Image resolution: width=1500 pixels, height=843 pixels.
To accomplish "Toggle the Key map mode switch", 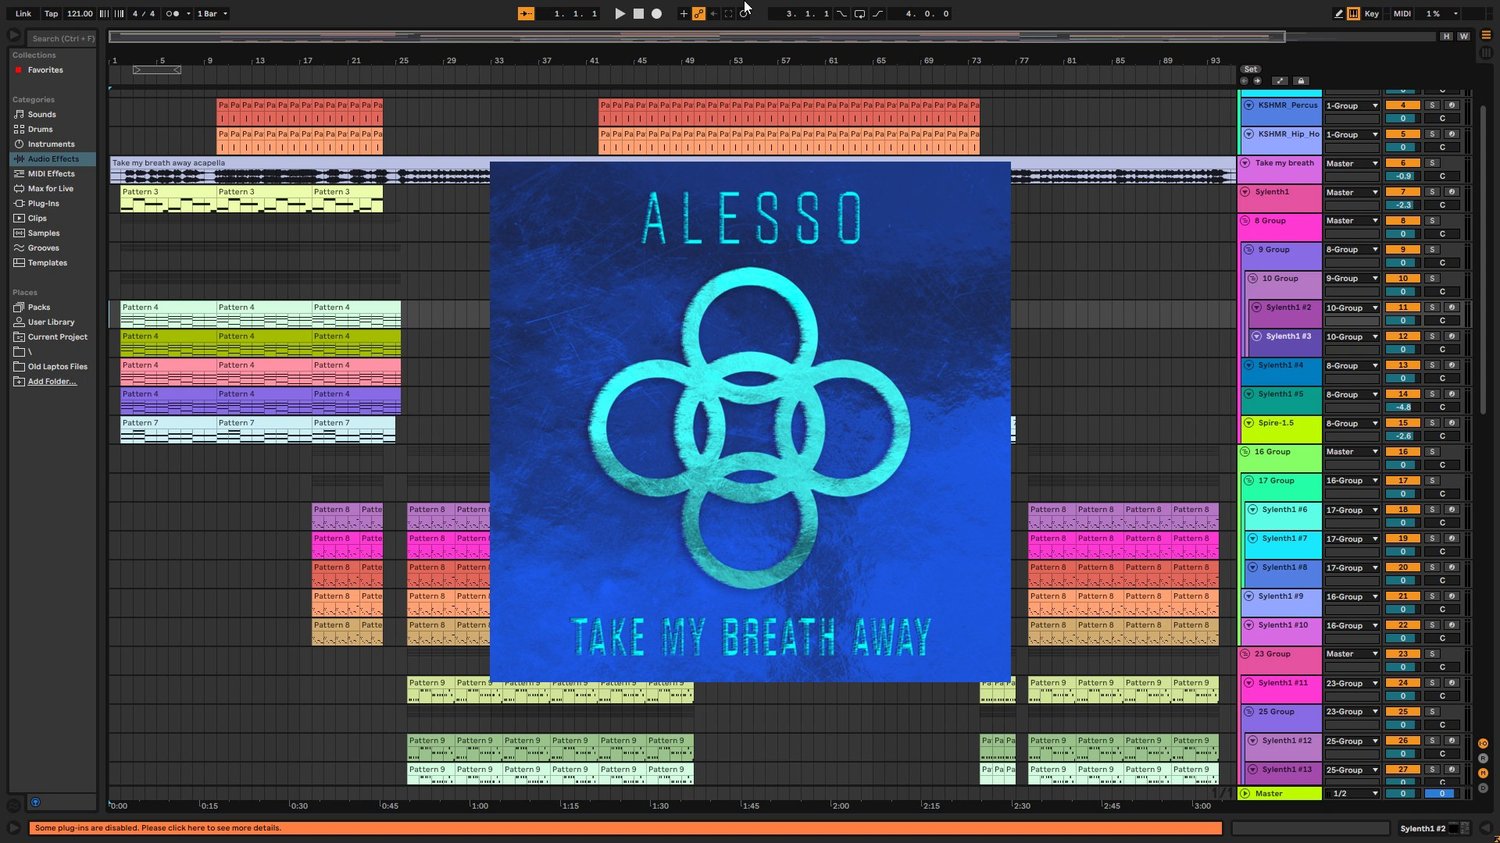I will pyautogui.click(x=1372, y=14).
